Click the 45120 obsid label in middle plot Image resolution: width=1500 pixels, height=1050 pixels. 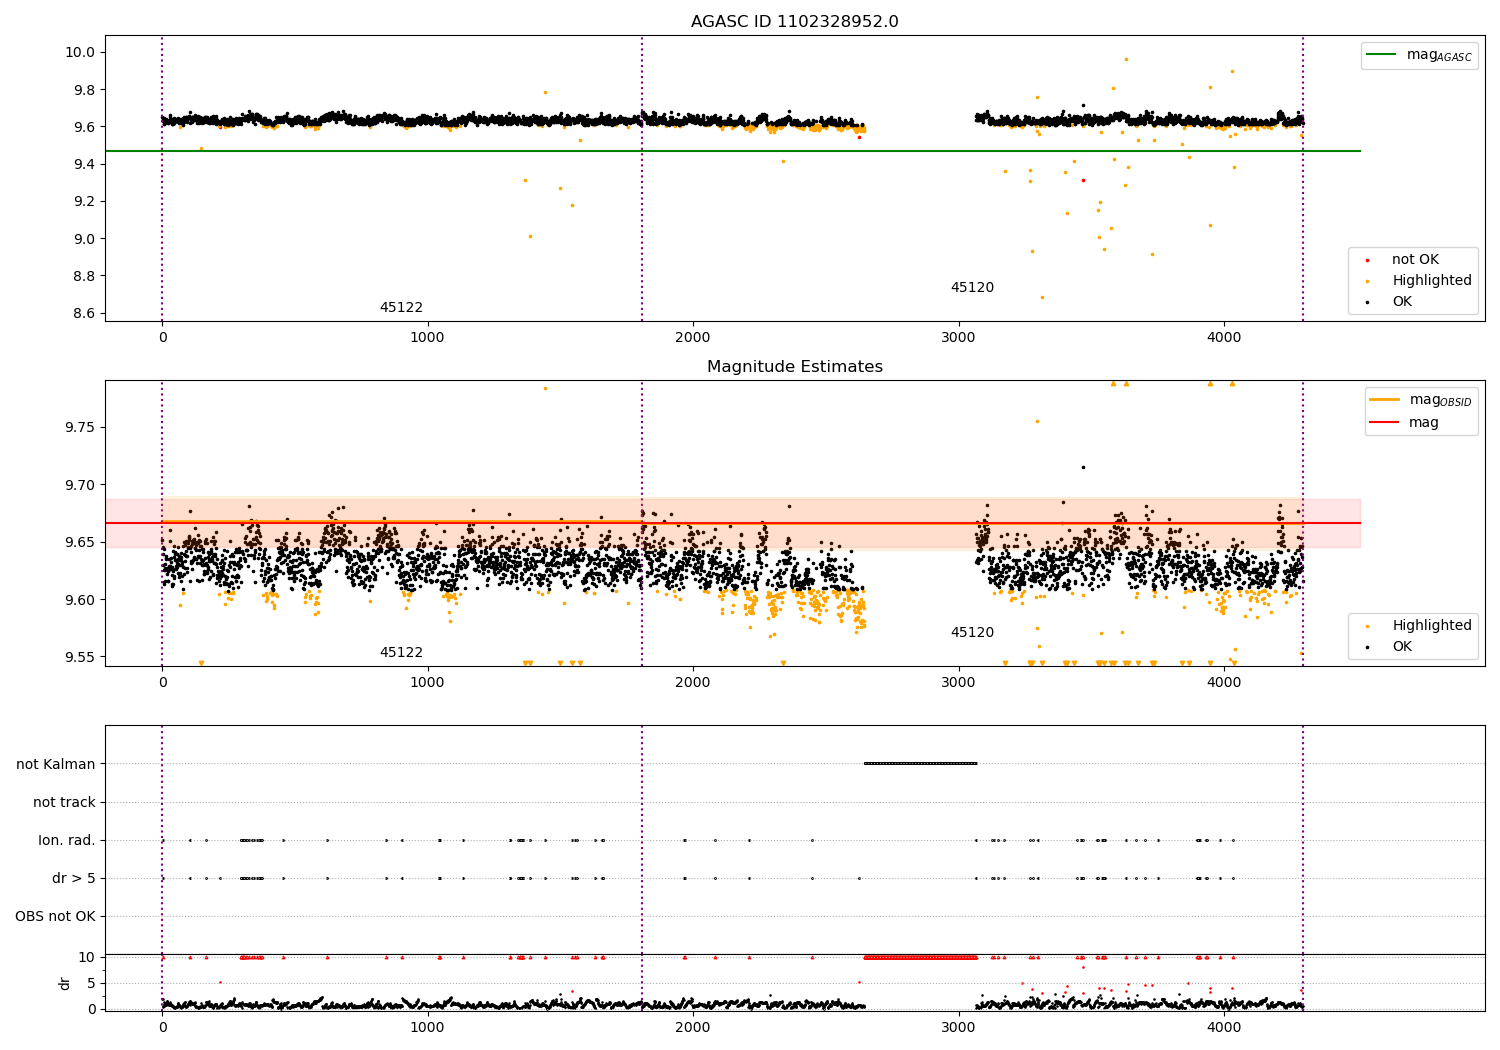pos(972,633)
